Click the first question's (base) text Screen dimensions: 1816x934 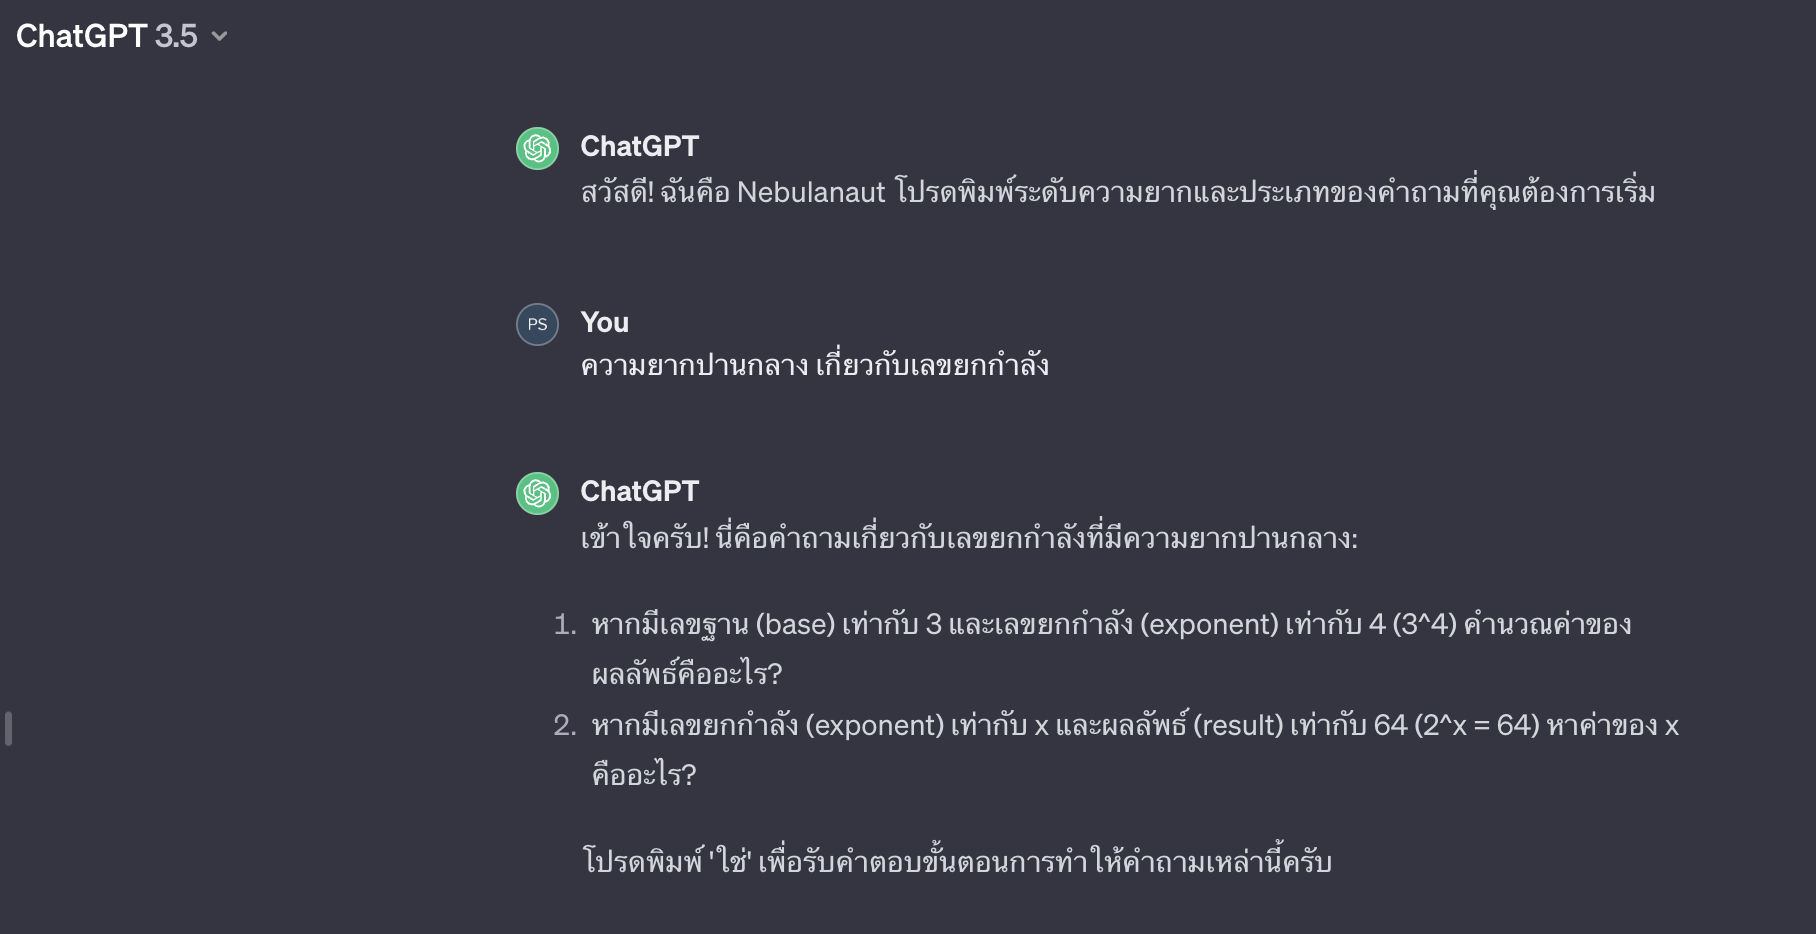795,624
